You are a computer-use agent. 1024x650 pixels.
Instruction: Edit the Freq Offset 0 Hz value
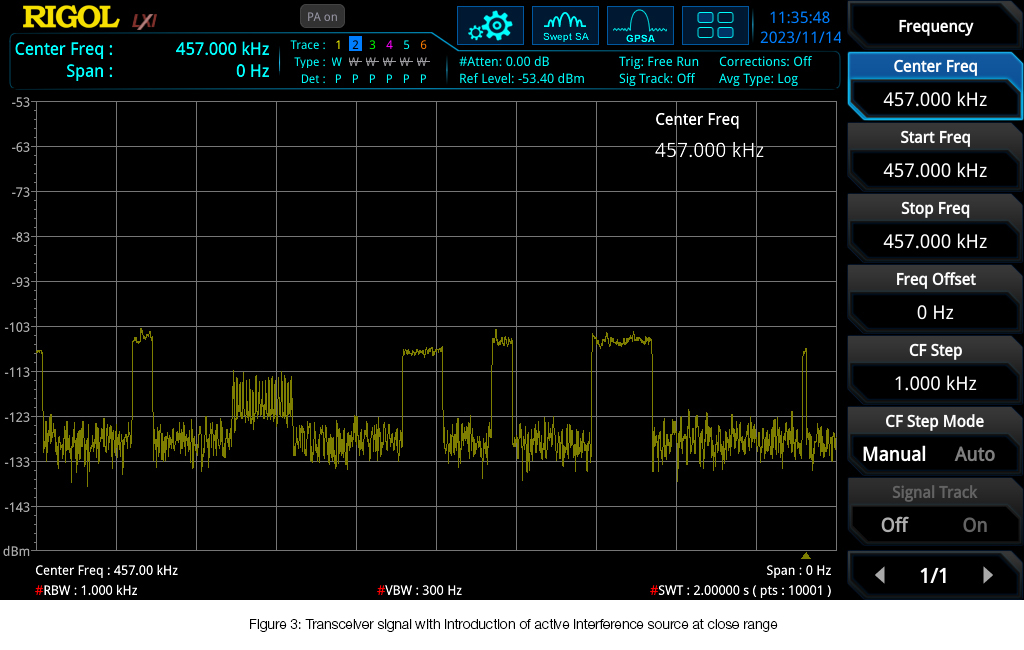(x=935, y=312)
